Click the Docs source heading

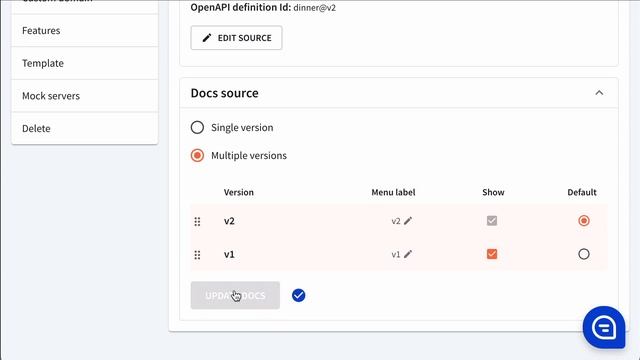click(224, 93)
